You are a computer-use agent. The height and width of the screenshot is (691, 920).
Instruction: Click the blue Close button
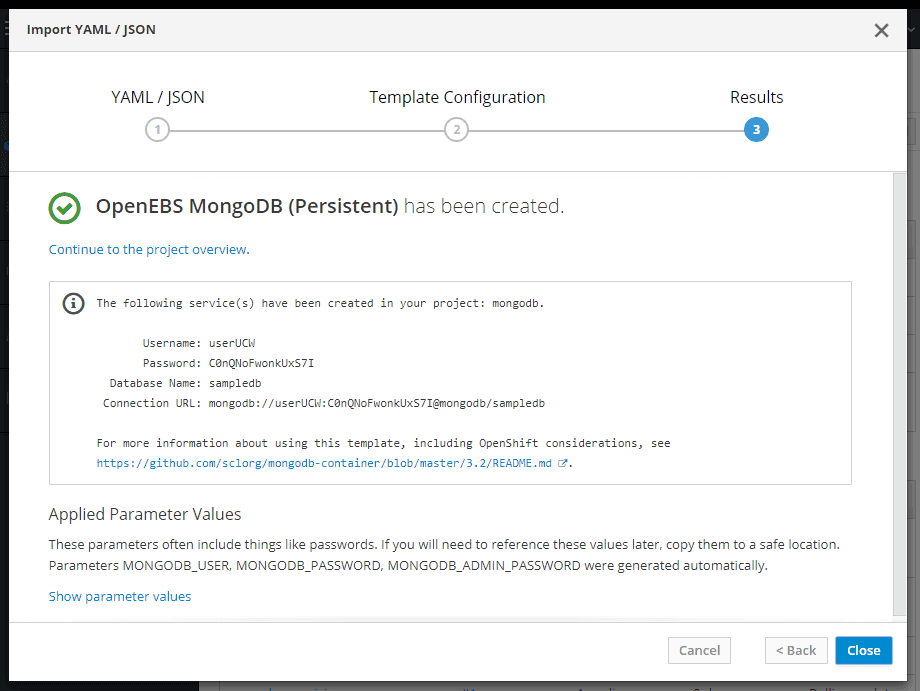pyautogui.click(x=864, y=651)
